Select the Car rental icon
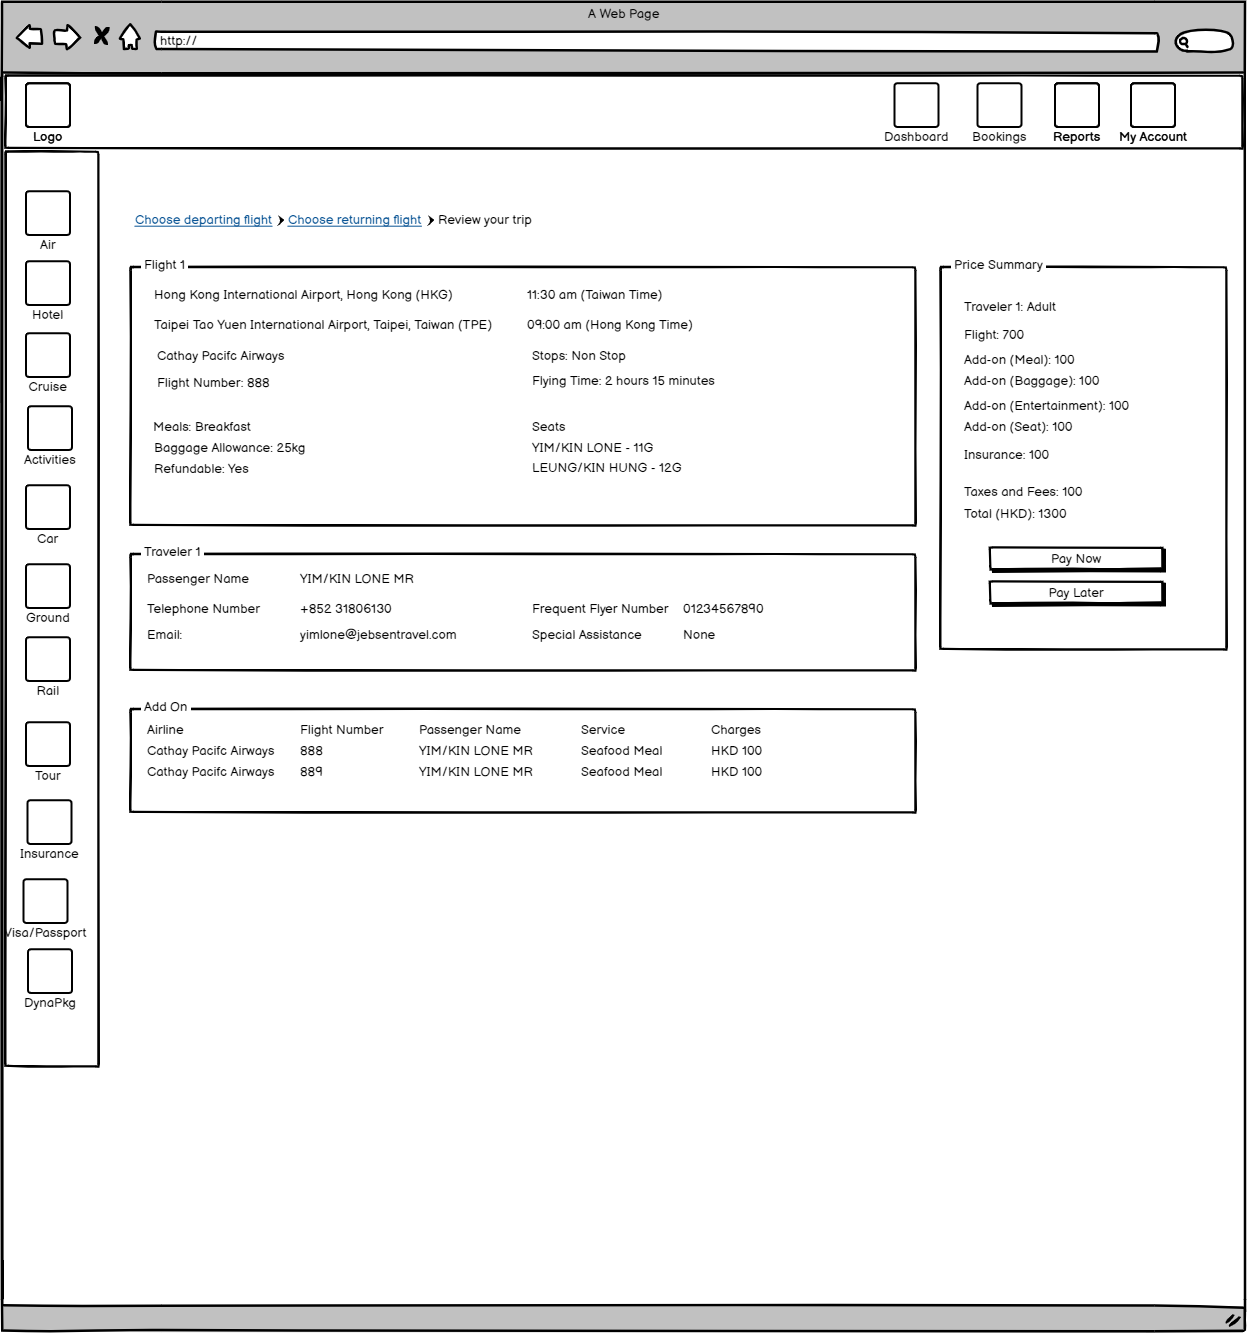Image resolution: width=1247 pixels, height=1333 pixels. [x=48, y=507]
